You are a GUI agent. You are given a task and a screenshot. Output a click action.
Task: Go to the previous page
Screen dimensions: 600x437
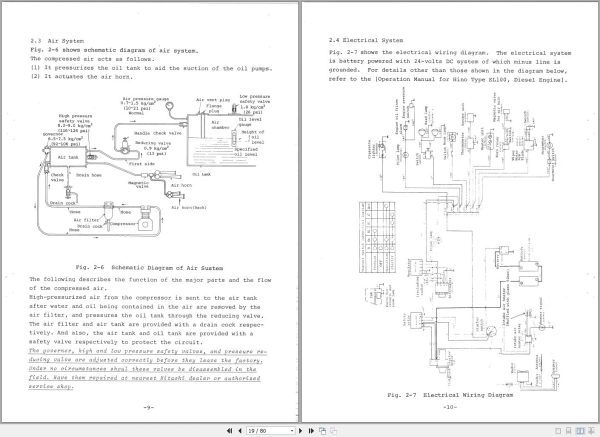click(x=240, y=431)
